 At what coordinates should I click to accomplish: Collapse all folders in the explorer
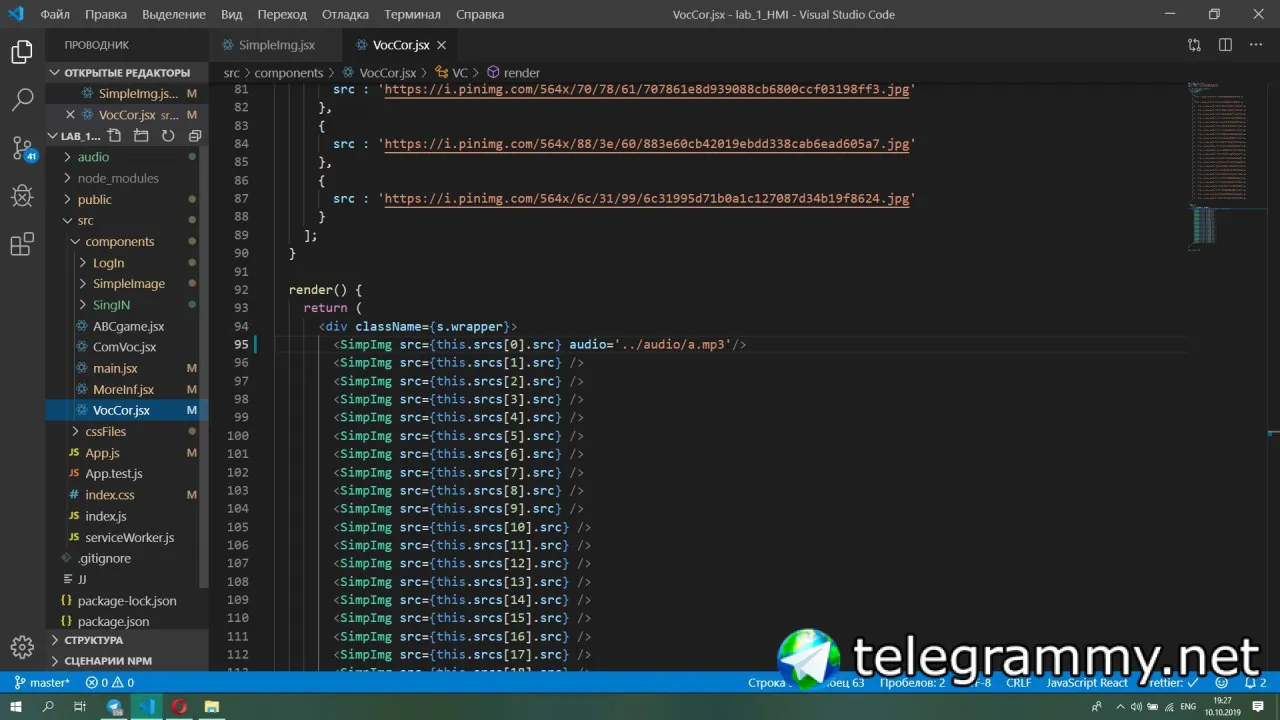pyautogui.click(x=195, y=136)
